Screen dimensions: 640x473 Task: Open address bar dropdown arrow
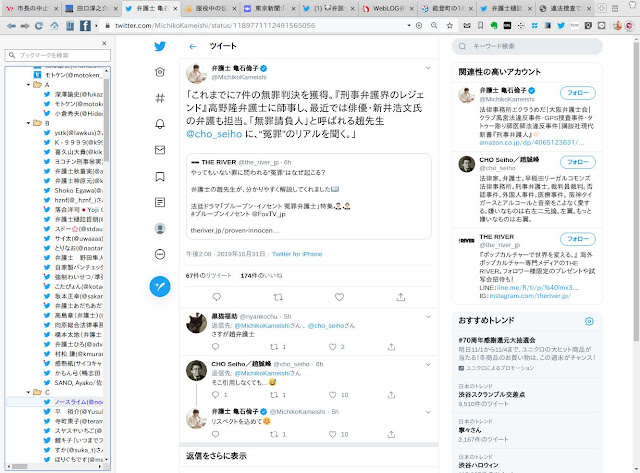[409, 26]
